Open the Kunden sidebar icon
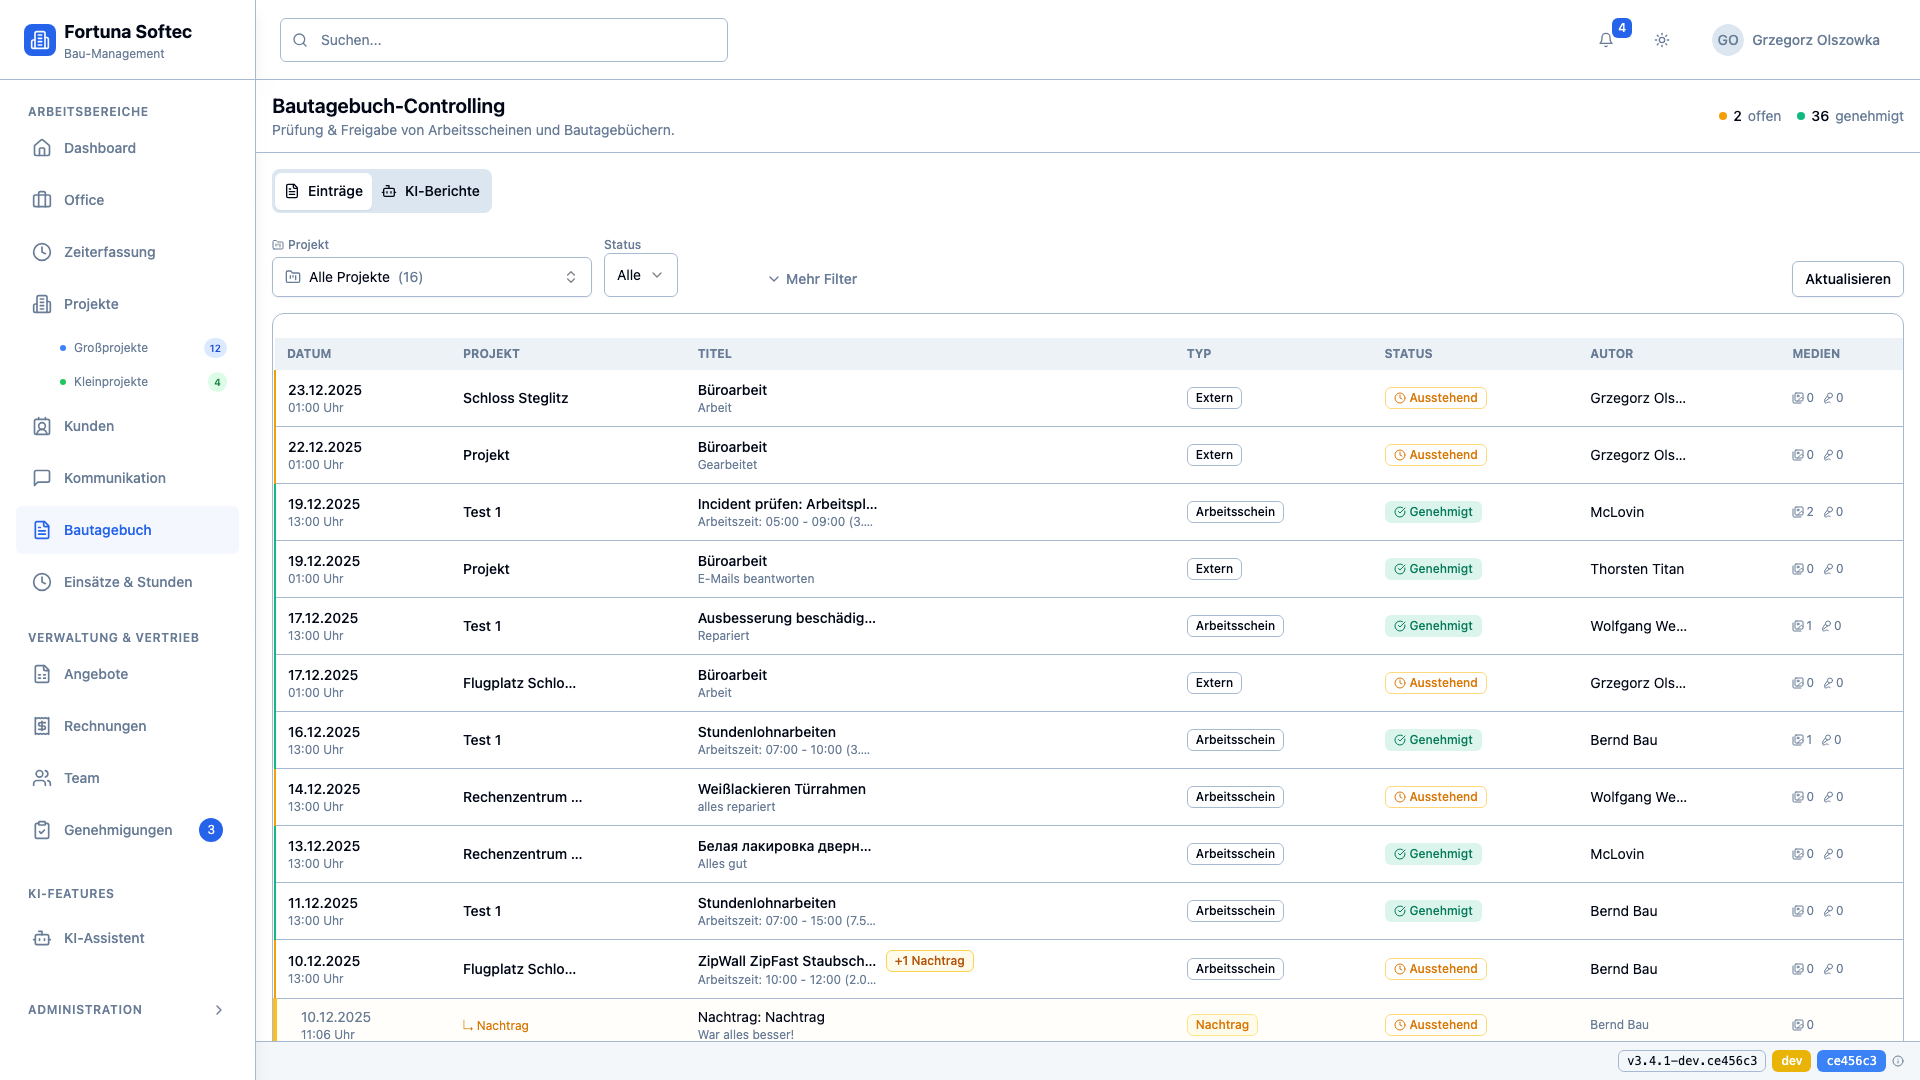1920x1080 pixels. pos(42,426)
